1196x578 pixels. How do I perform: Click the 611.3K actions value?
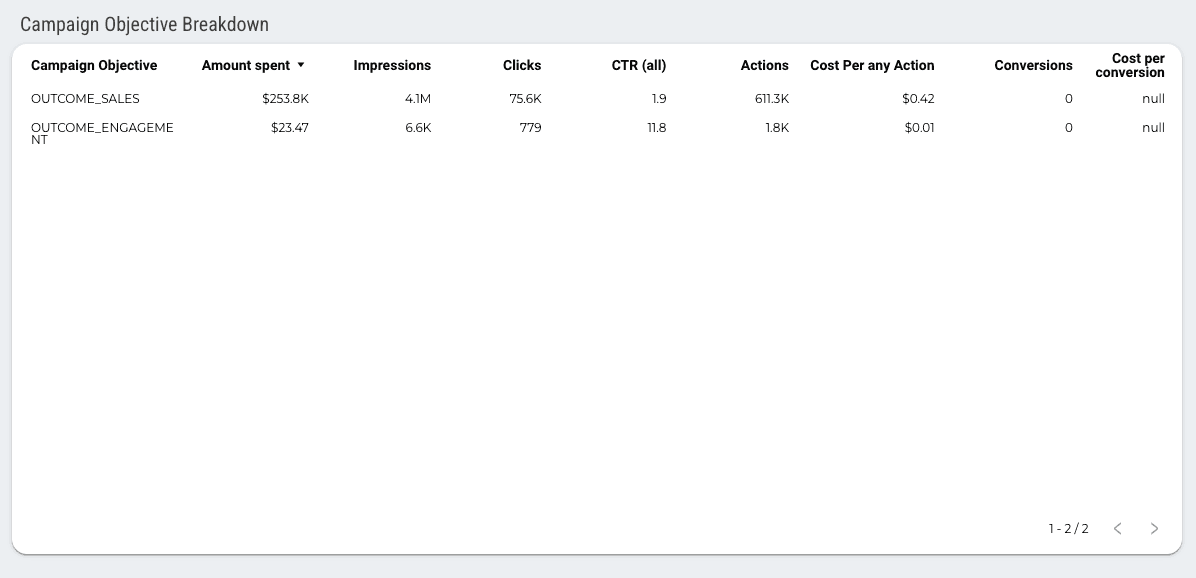[x=771, y=99]
